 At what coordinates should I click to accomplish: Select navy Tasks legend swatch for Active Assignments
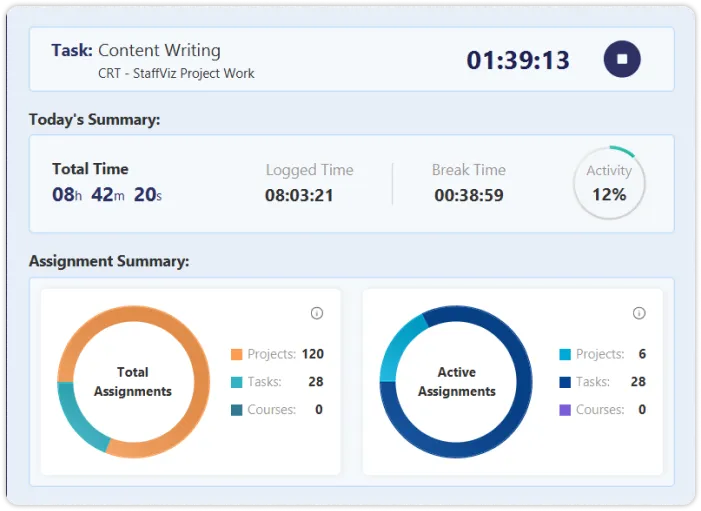click(x=565, y=382)
